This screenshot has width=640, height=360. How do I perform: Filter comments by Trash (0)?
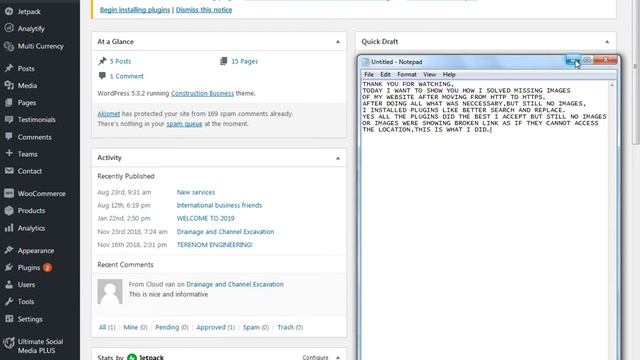pyautogui.click(x=290, y=327)
